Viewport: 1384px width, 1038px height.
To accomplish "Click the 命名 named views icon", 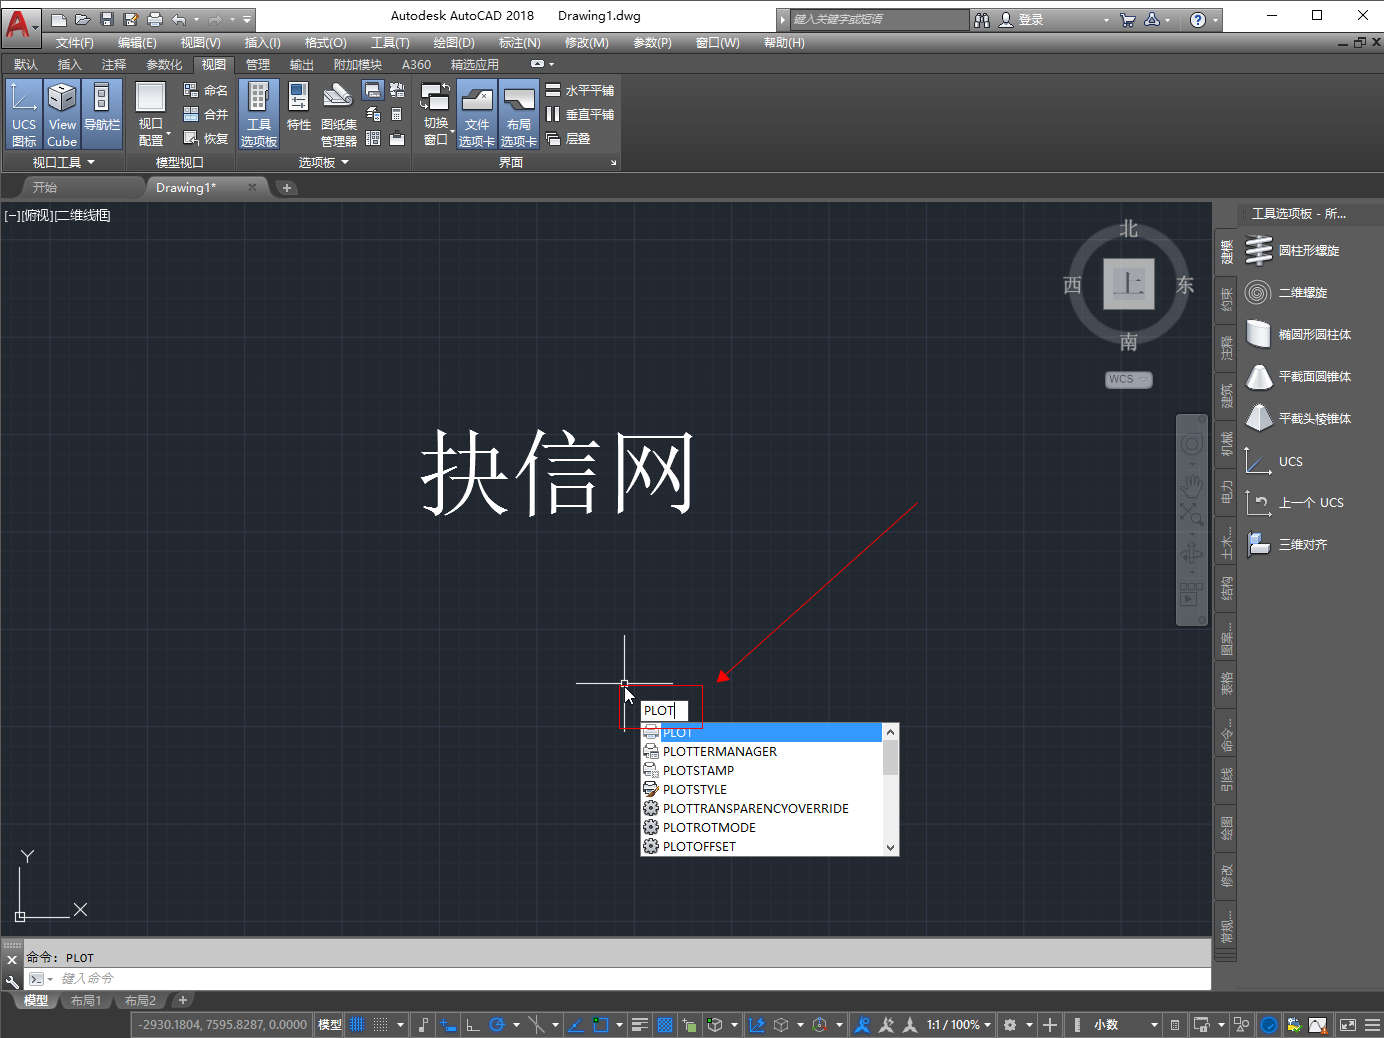I will point(205,90).
